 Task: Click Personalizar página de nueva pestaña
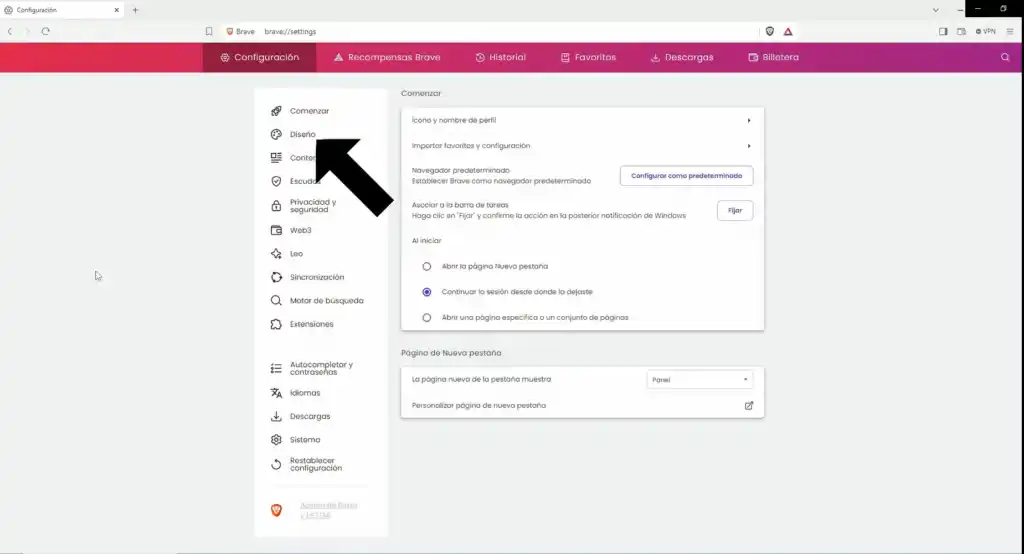coord(479,406)
